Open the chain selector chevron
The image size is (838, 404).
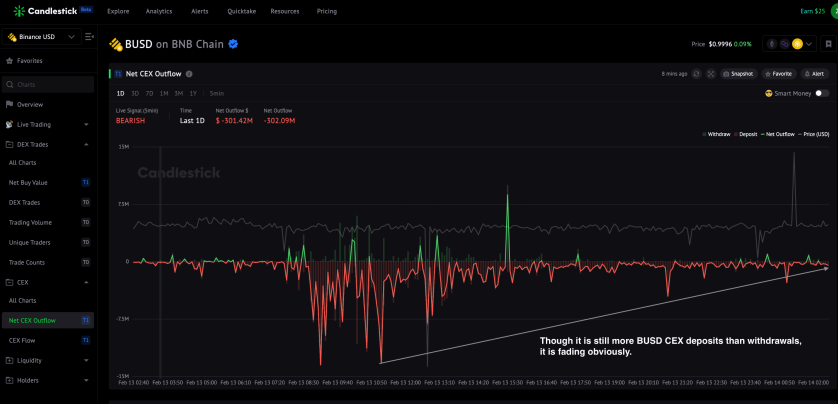[809, 44]
